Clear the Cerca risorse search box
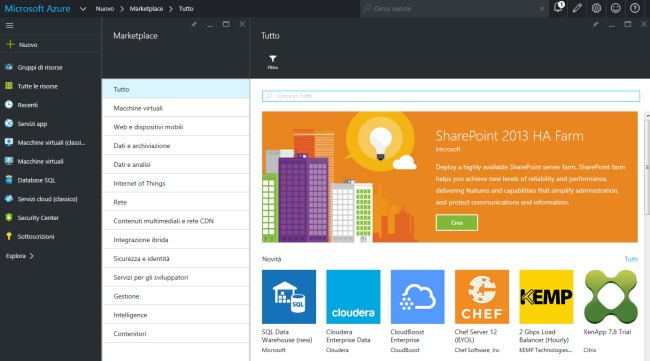The height and width of the screenshot is (361, 650). coord(541,9)
